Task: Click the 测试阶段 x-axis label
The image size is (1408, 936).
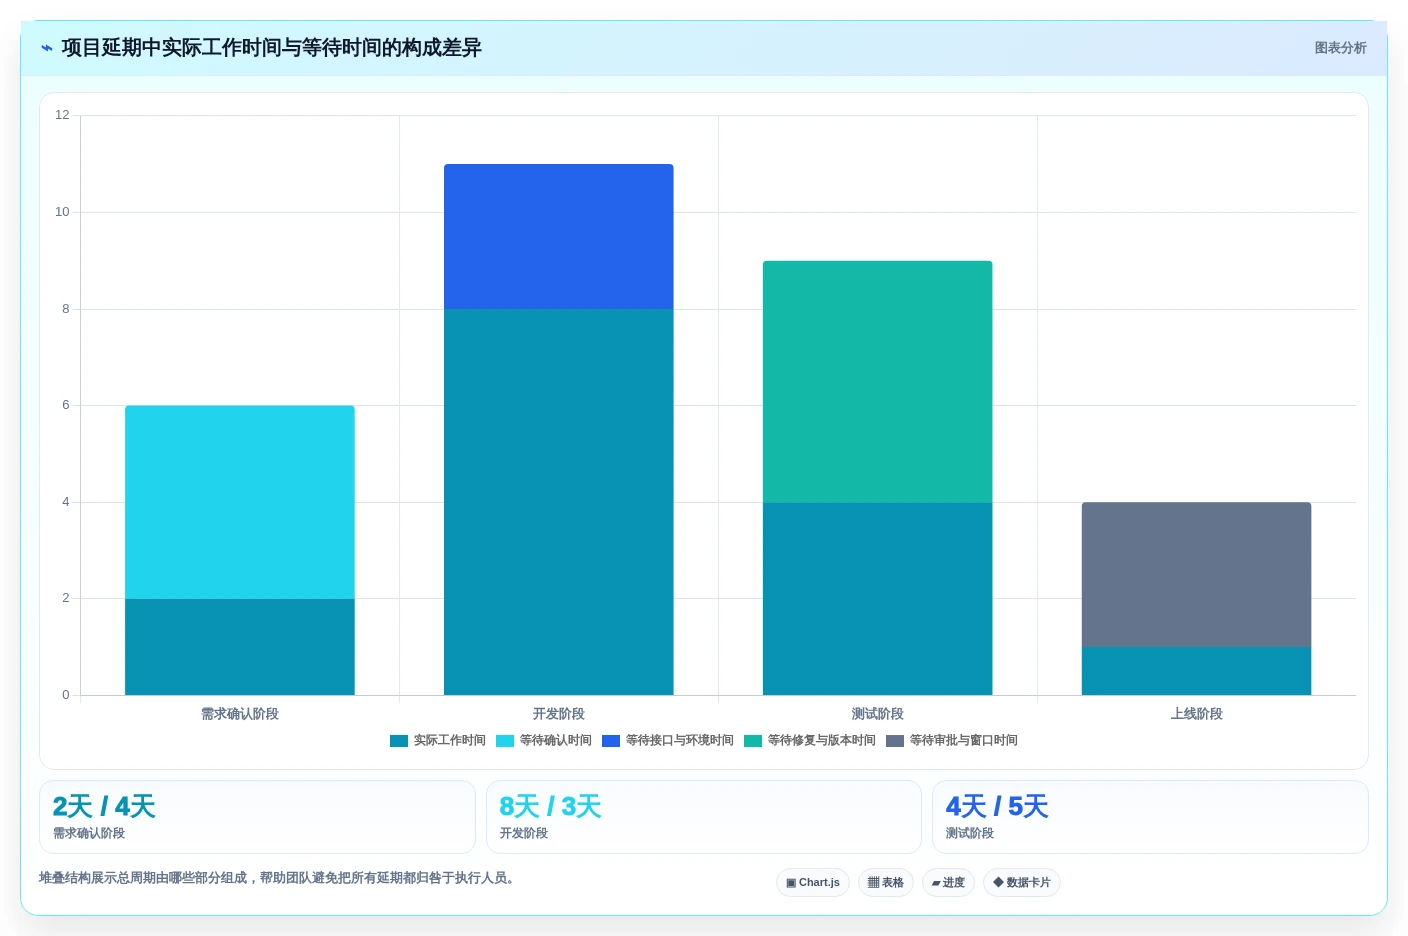Action: coord(878,714)
